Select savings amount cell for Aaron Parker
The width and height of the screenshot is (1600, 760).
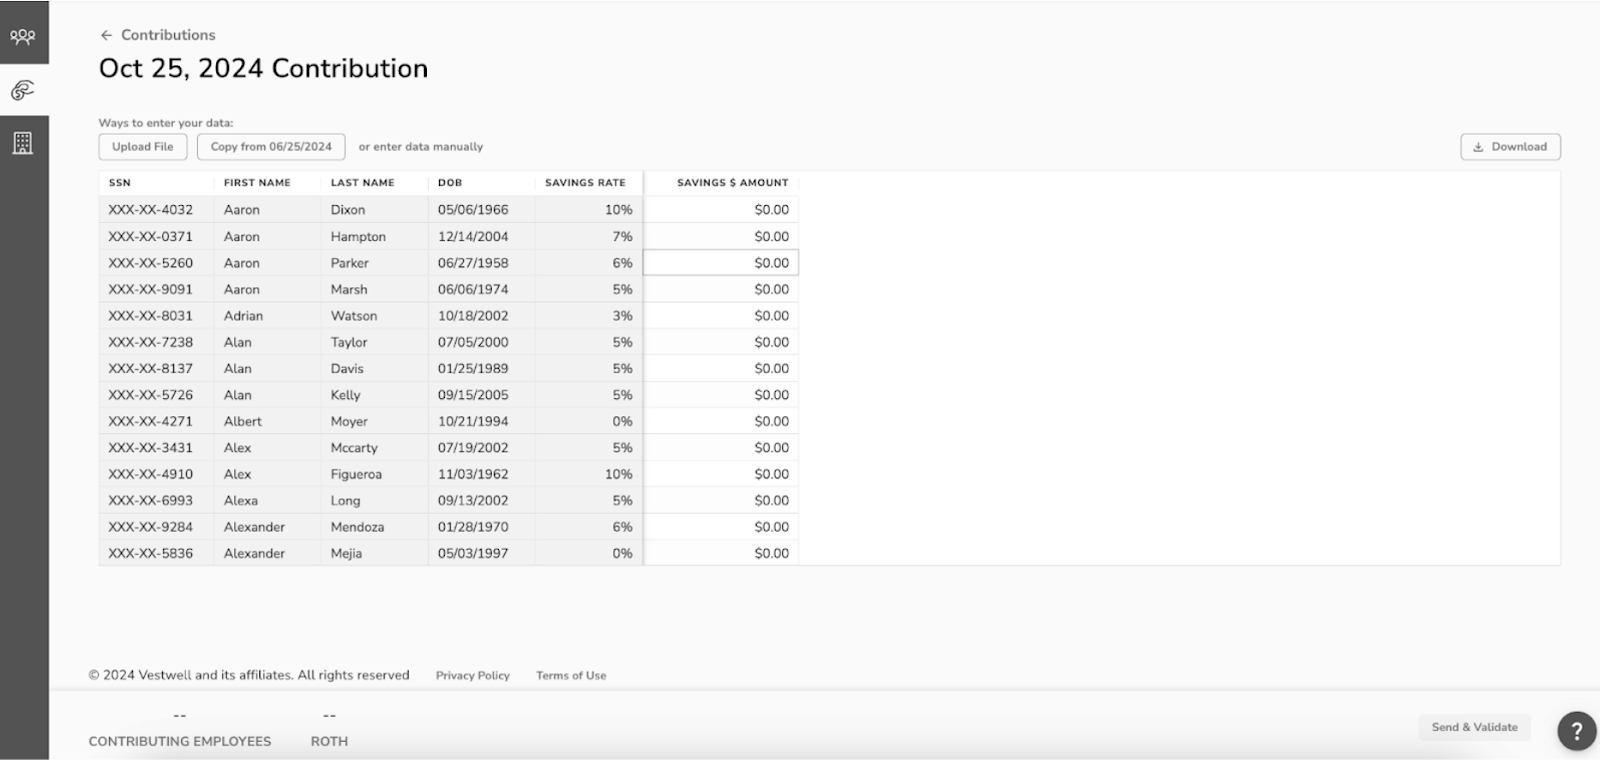[721, 263]
